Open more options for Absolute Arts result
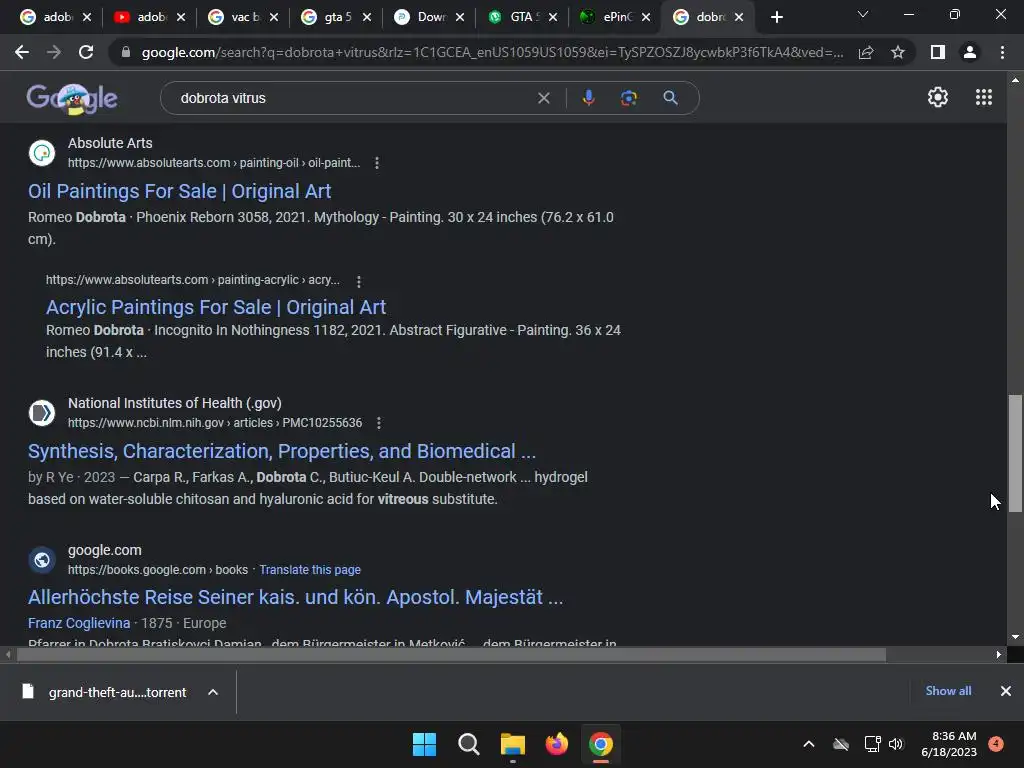Screen dimensions: 1024x768 pyautogui.click(x=377, y=163)
